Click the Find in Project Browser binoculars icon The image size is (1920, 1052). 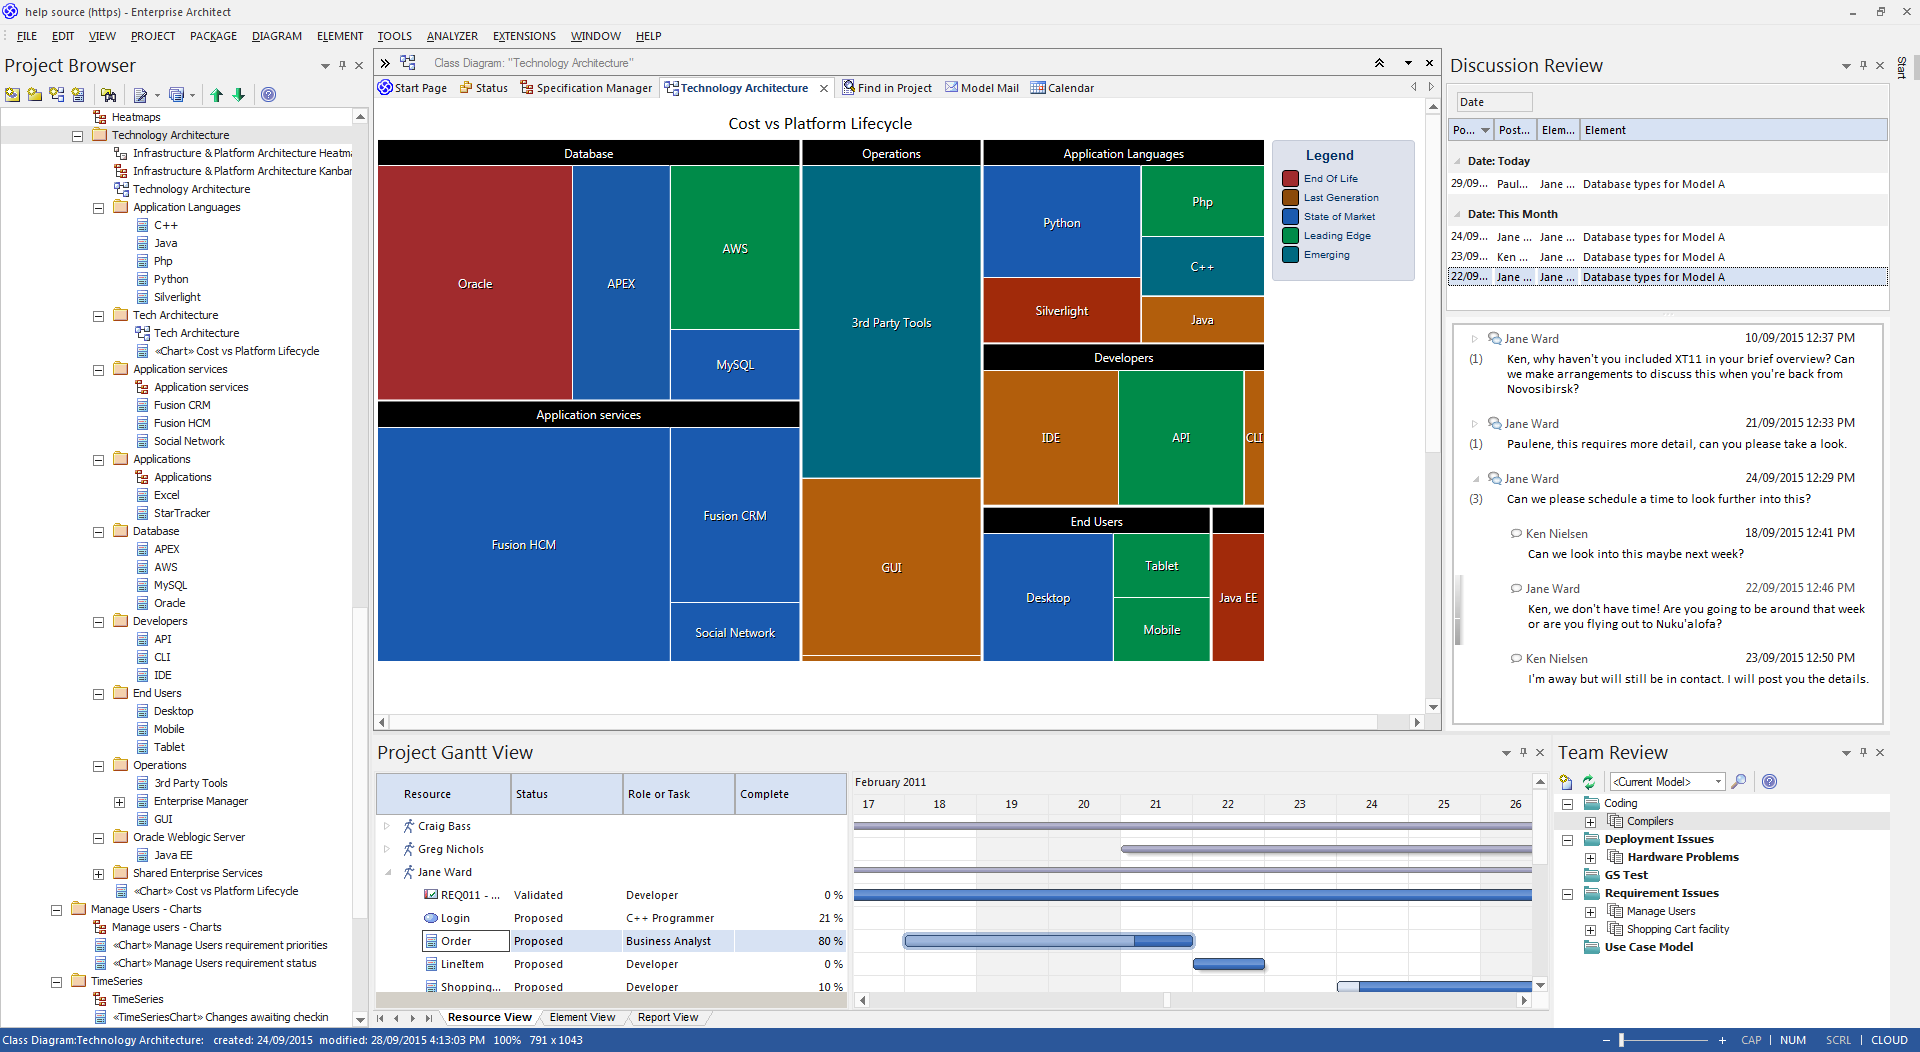point(108,95)
